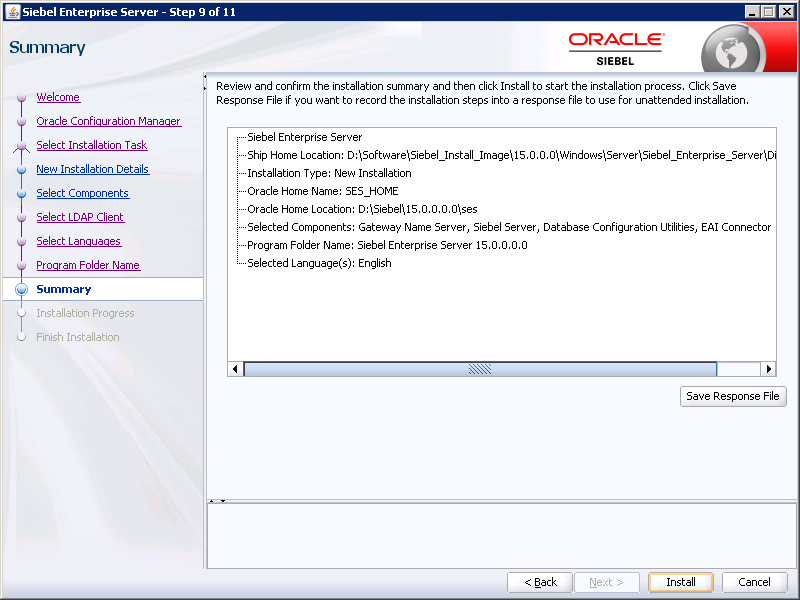Click the globe icon in the header

point(732,49)
